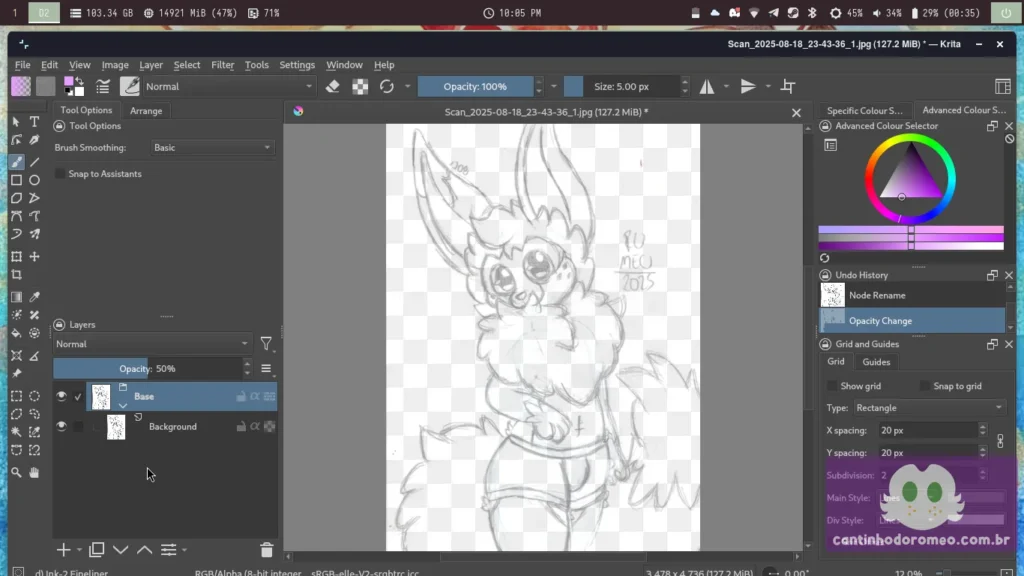Expand the mirror tool options arrow
1024x576 pixels.
[726, 86]
